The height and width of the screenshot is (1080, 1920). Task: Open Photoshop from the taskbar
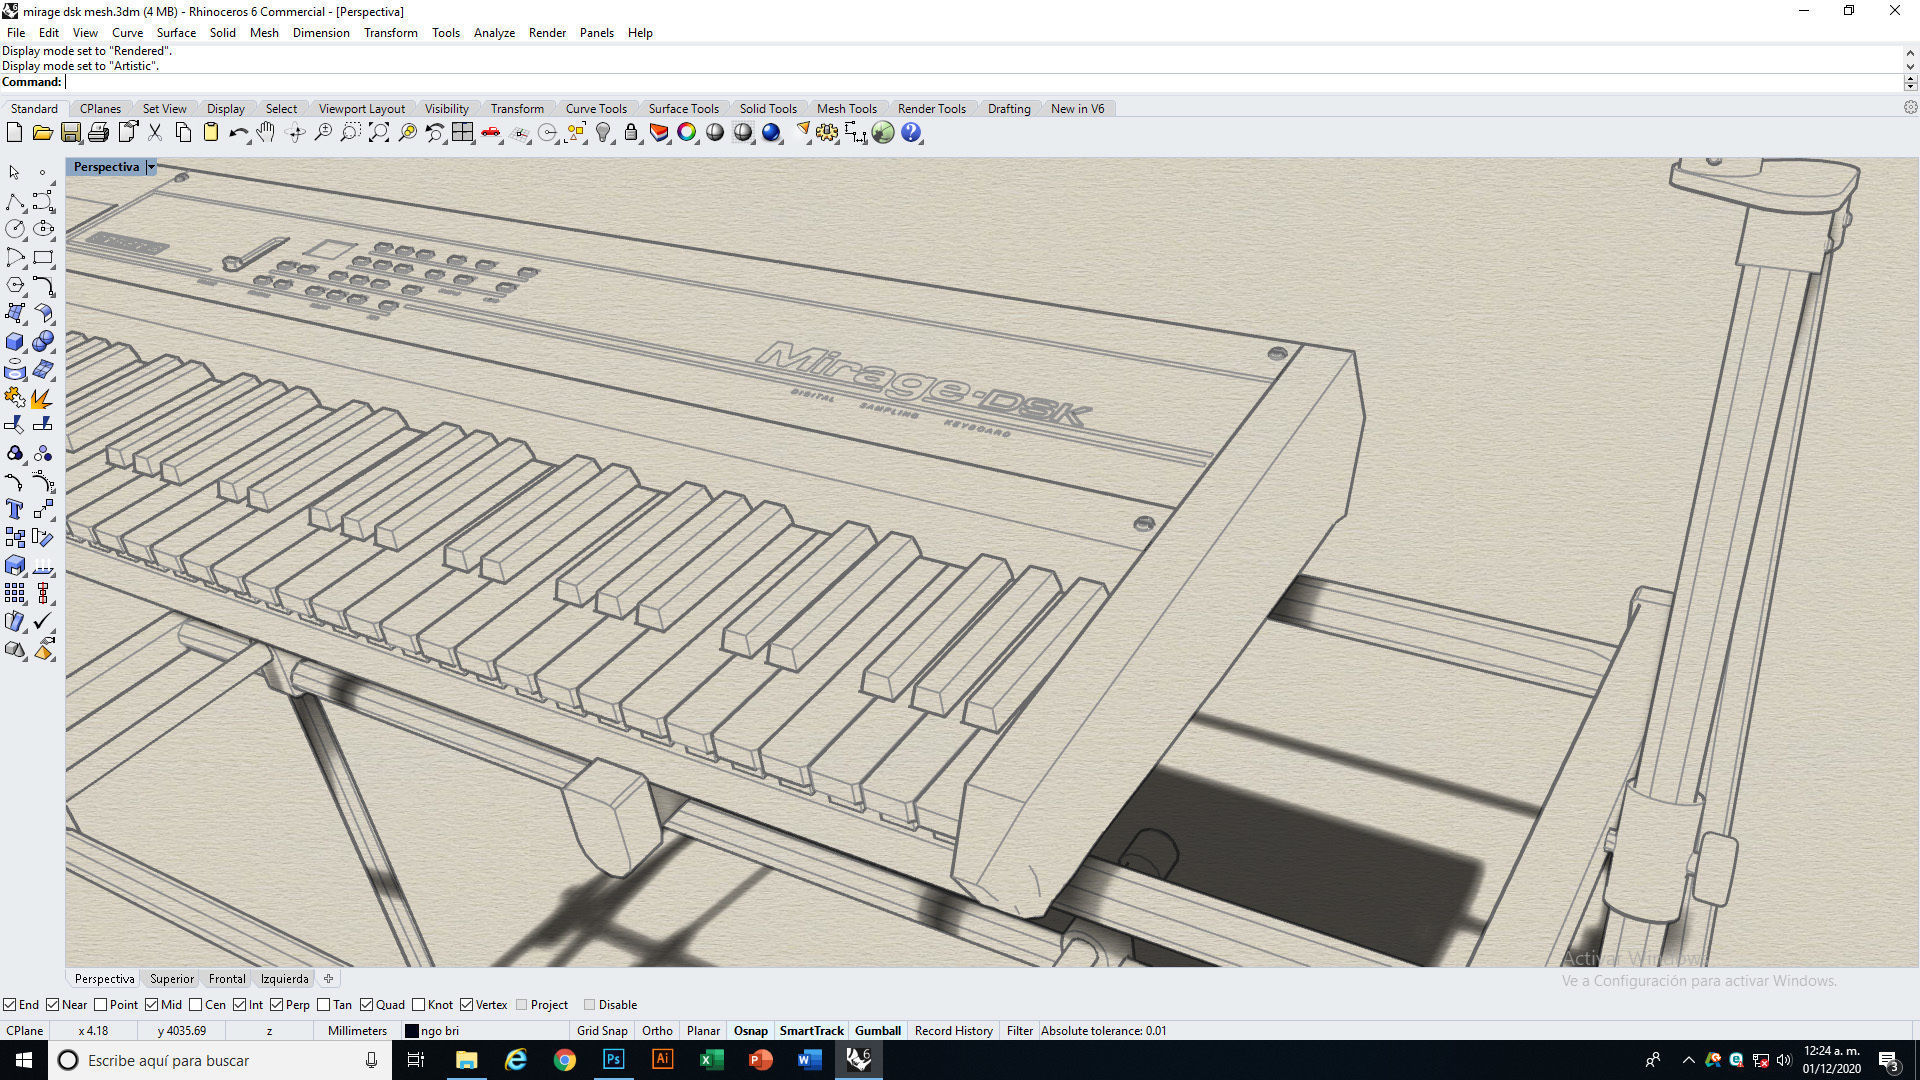[613, 1060]
